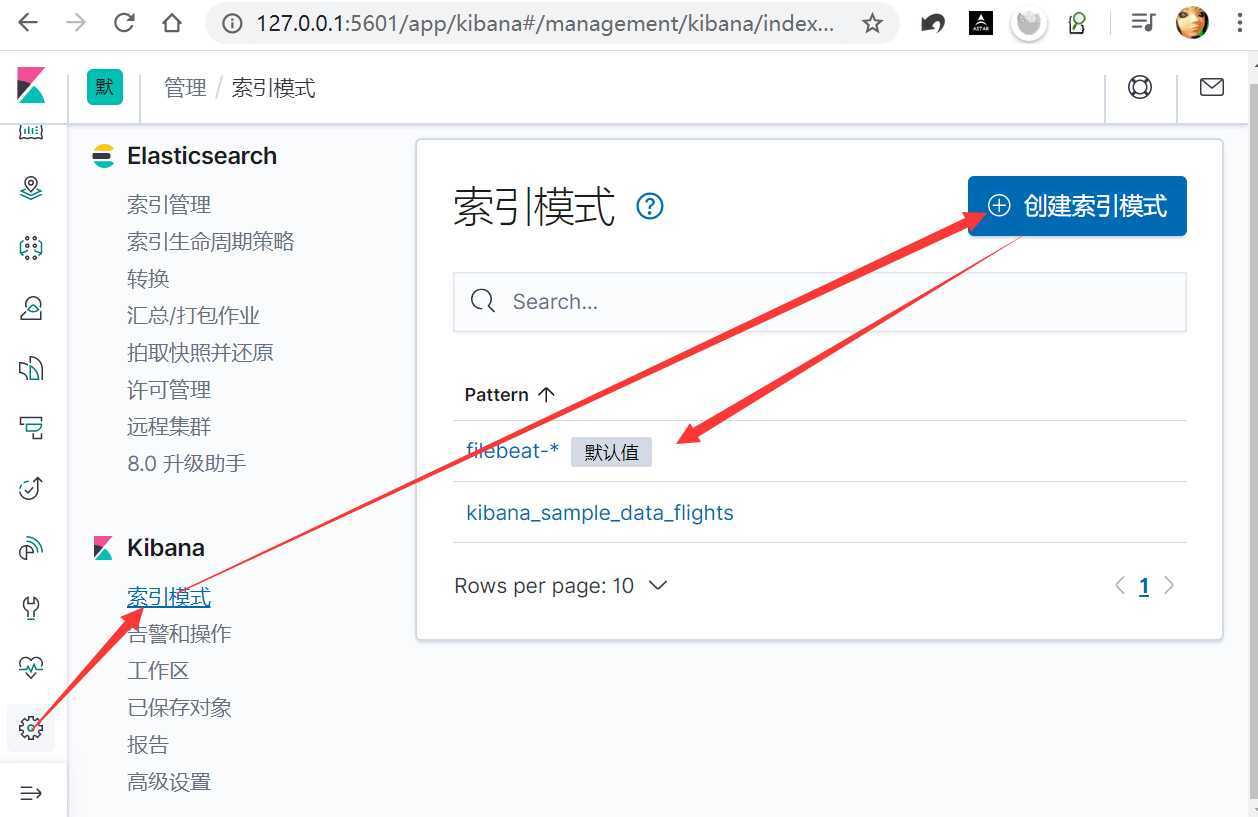Click the browser forward arrow
The height and width of the screenshot is (817, 1258).
76,23
